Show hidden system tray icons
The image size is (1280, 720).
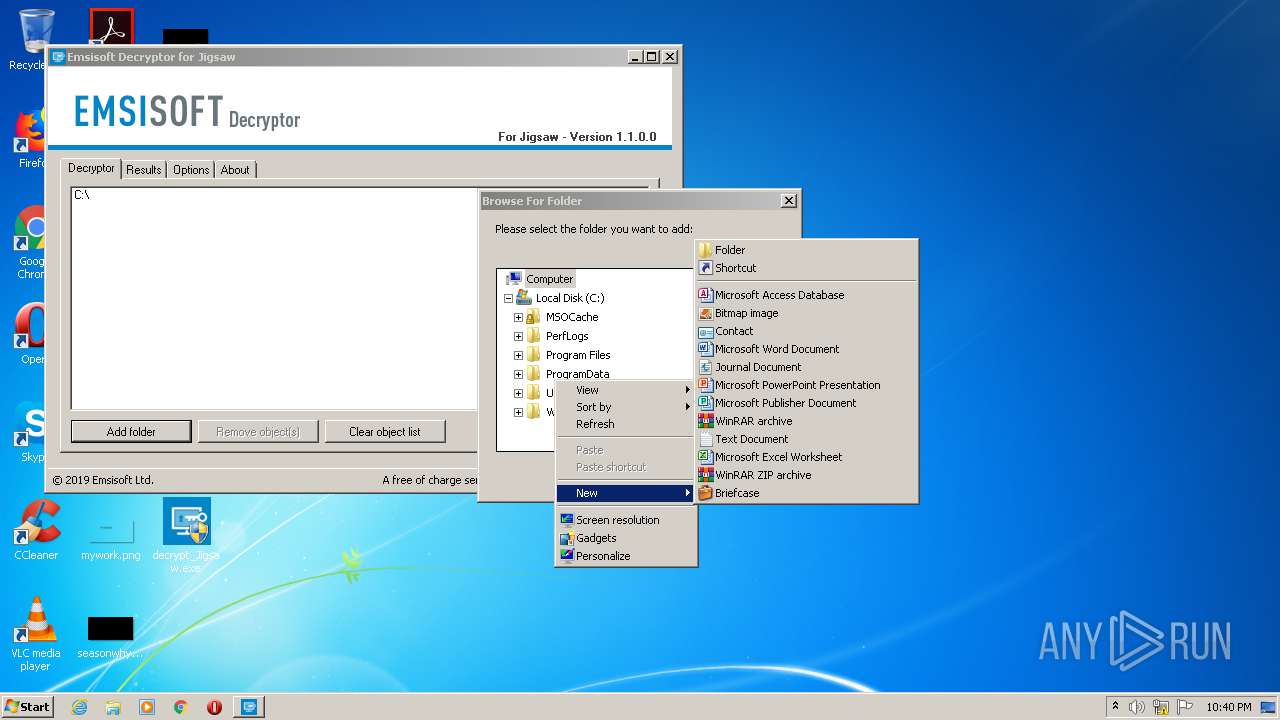pyautogui.click(x=1115, y=707)
